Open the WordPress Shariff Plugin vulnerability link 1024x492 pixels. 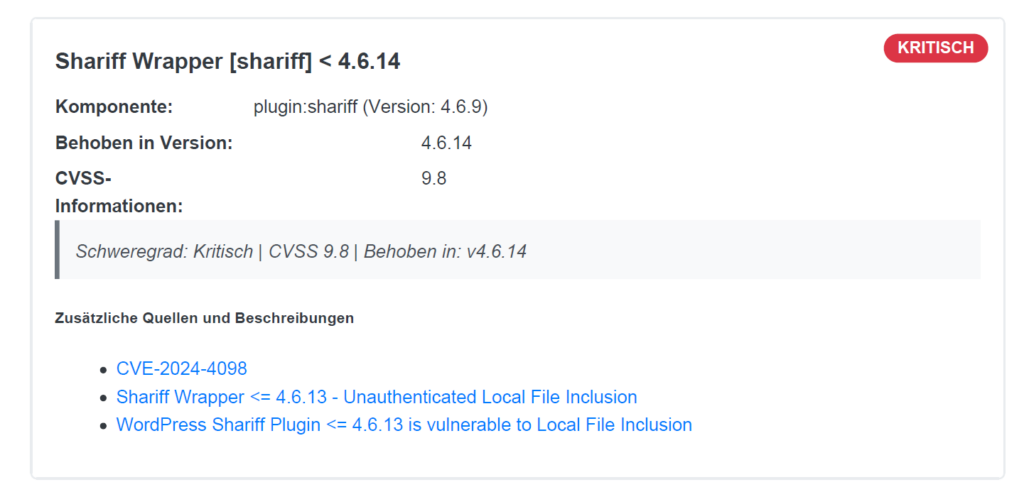[x=403, y=425]
